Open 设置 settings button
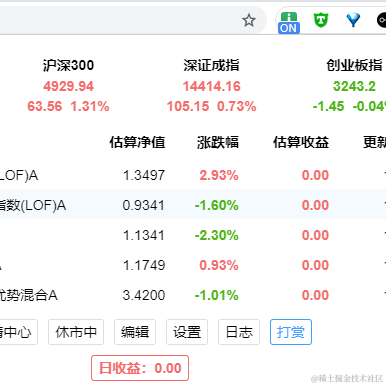Image resolution: width=386 pixels, height=386 pixels. (x=187, y=332)
